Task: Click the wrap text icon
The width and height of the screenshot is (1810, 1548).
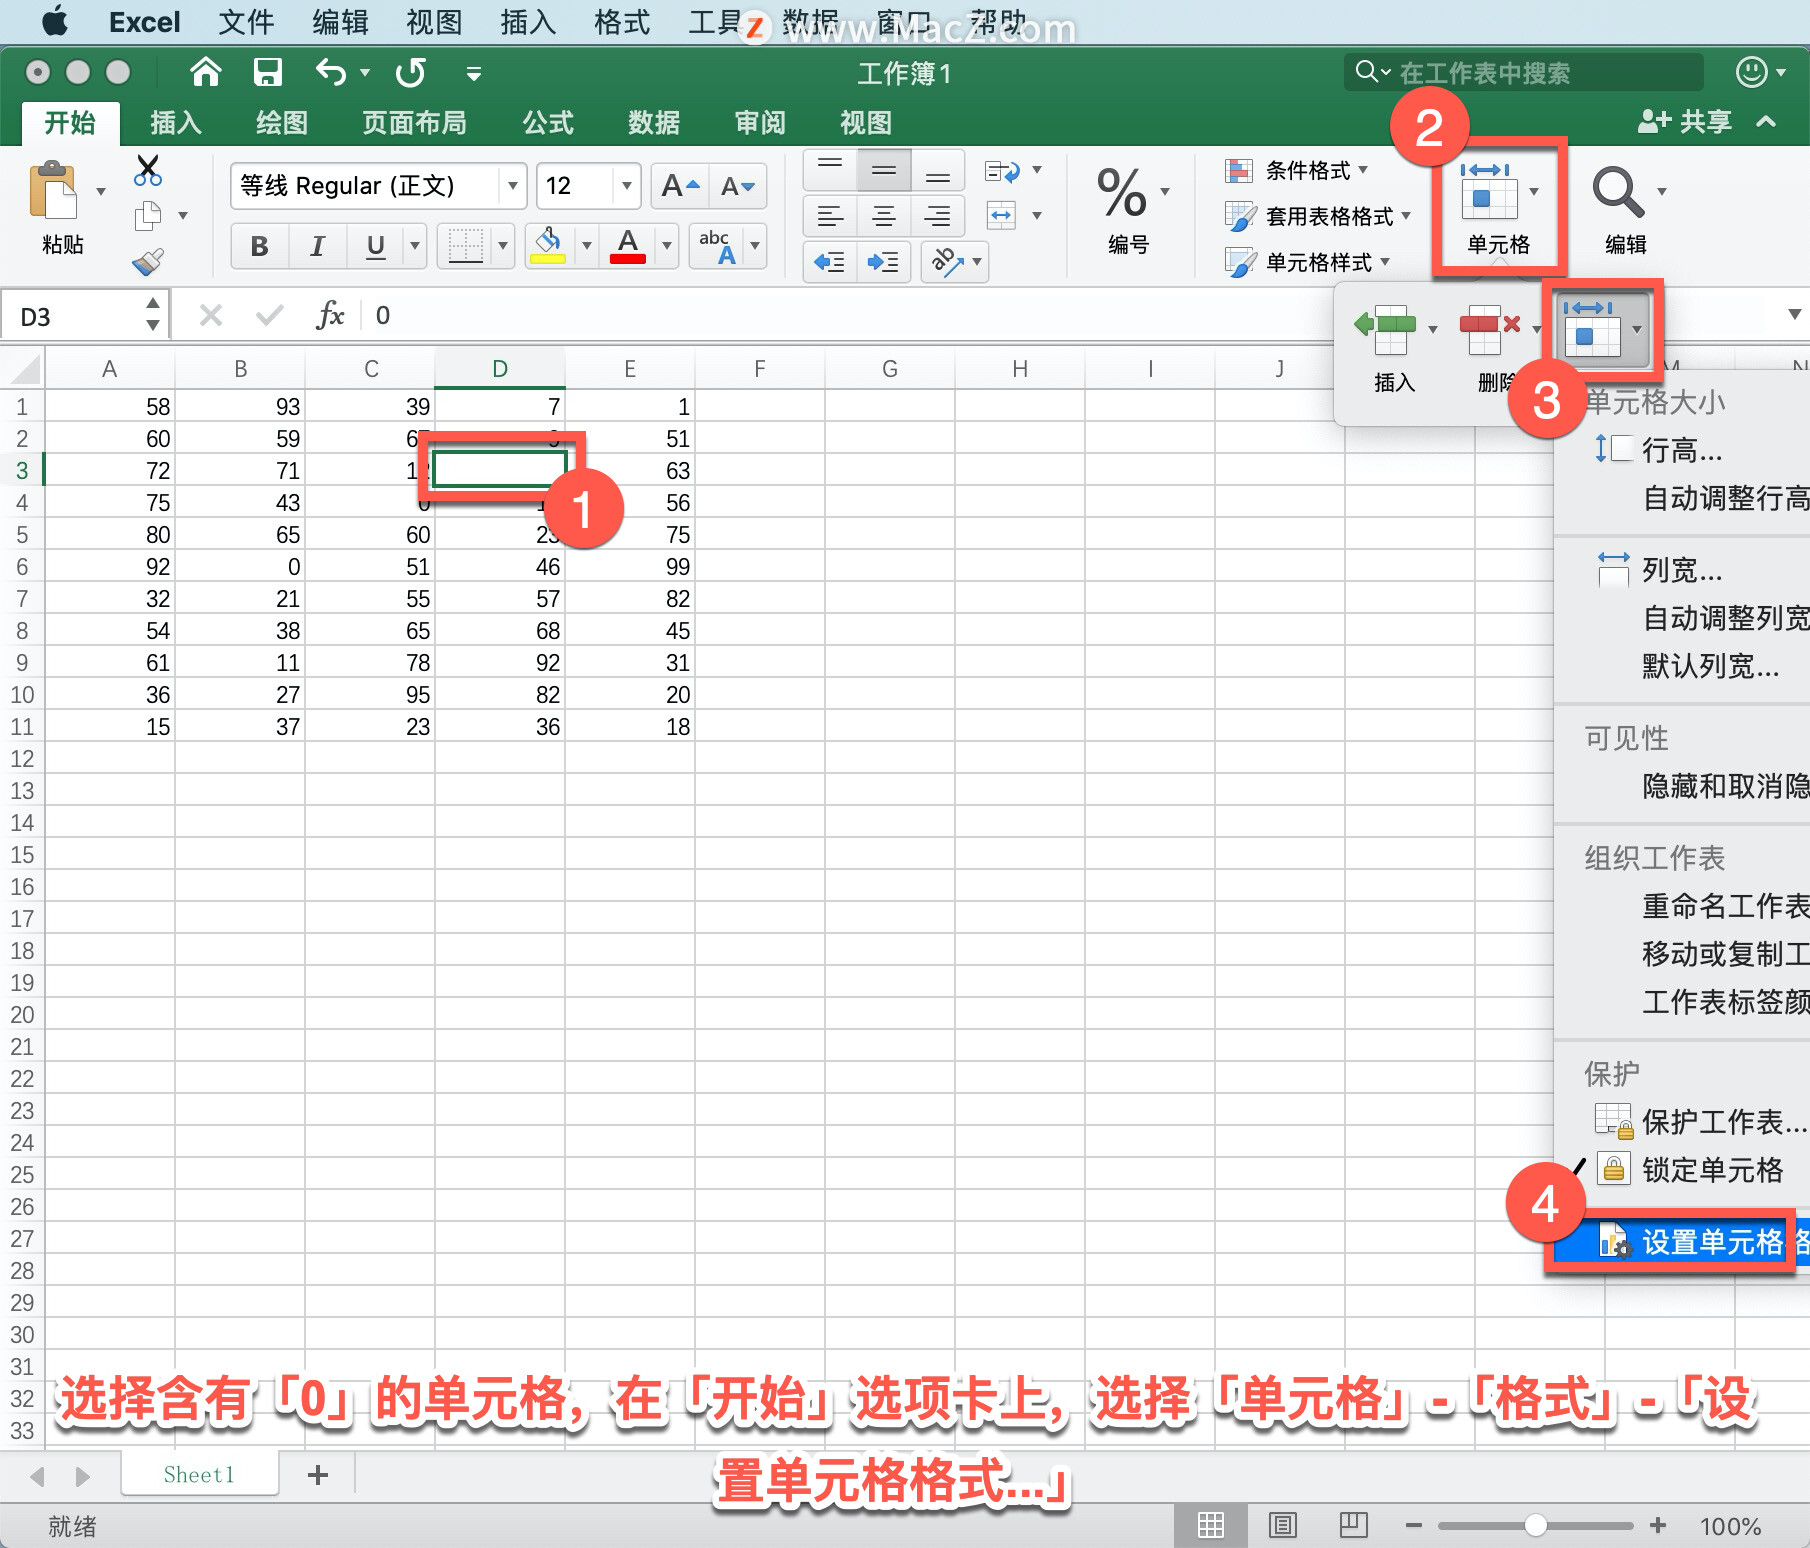Action: point(1002,171)
